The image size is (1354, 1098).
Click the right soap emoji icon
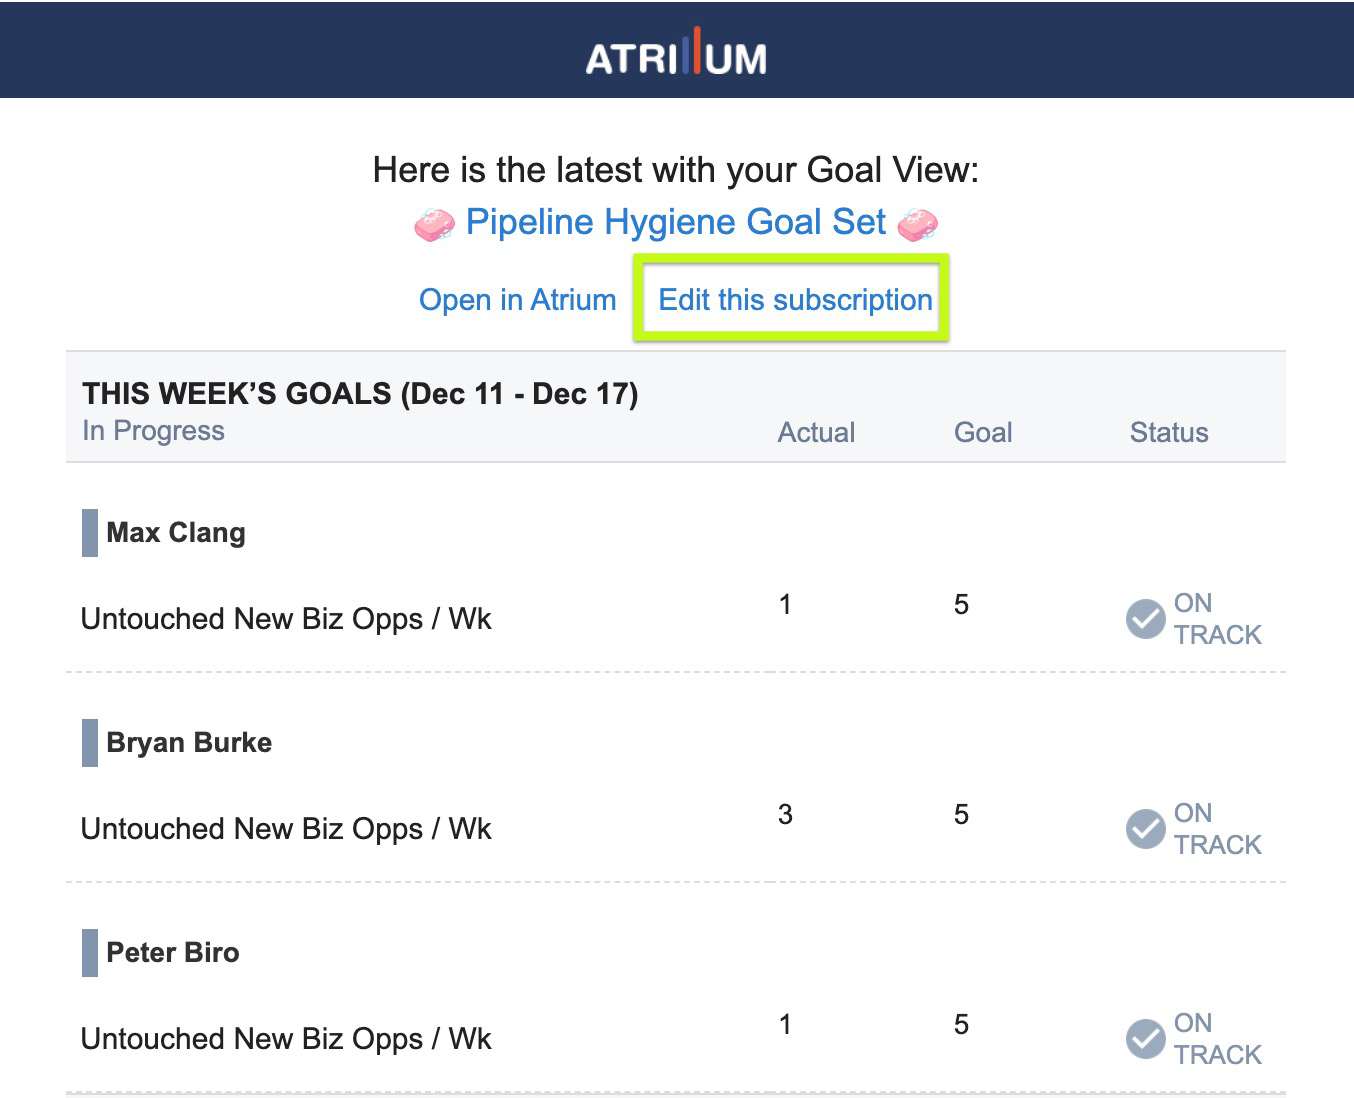coord(918,224)
